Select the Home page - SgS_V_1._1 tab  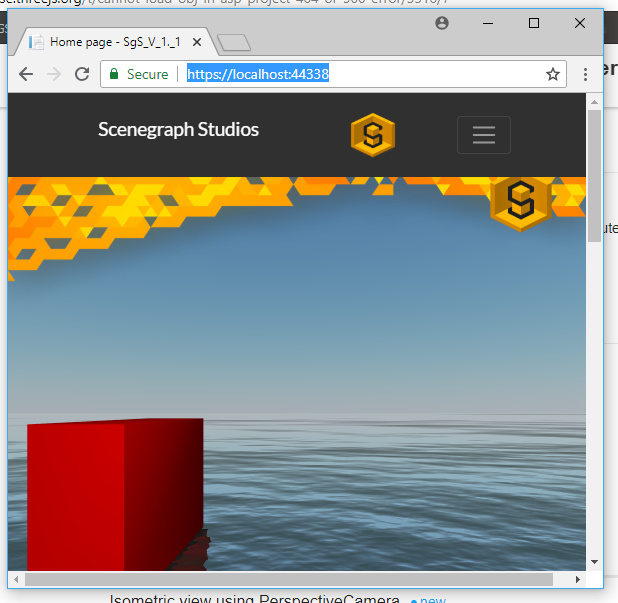[x=110, y=42]
